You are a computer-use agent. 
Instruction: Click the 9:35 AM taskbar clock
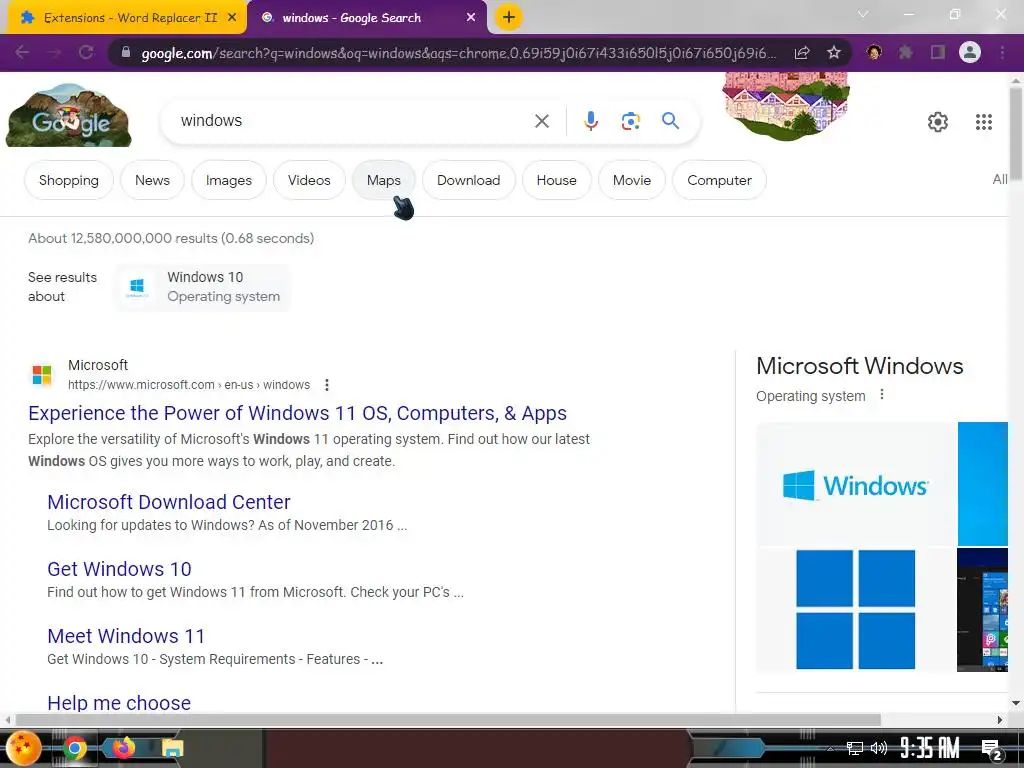929,748
